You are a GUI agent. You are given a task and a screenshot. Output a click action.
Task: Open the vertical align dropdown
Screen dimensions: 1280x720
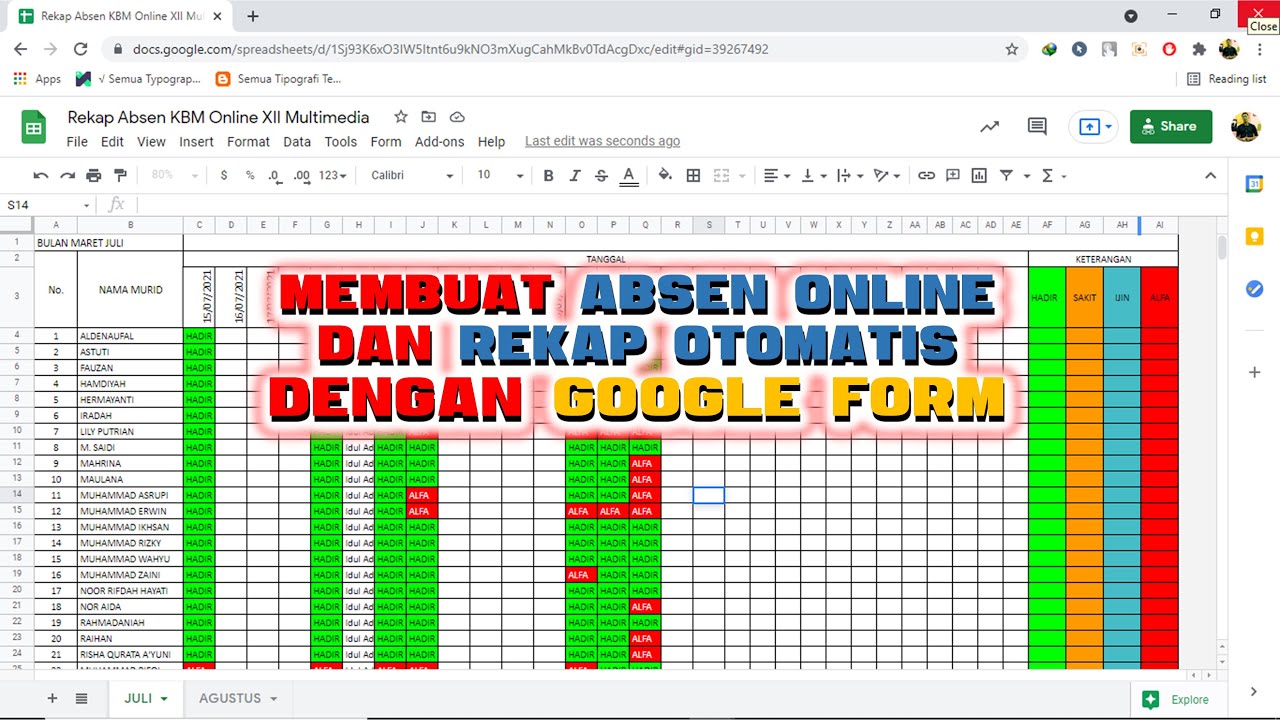(x=814, y=175)
